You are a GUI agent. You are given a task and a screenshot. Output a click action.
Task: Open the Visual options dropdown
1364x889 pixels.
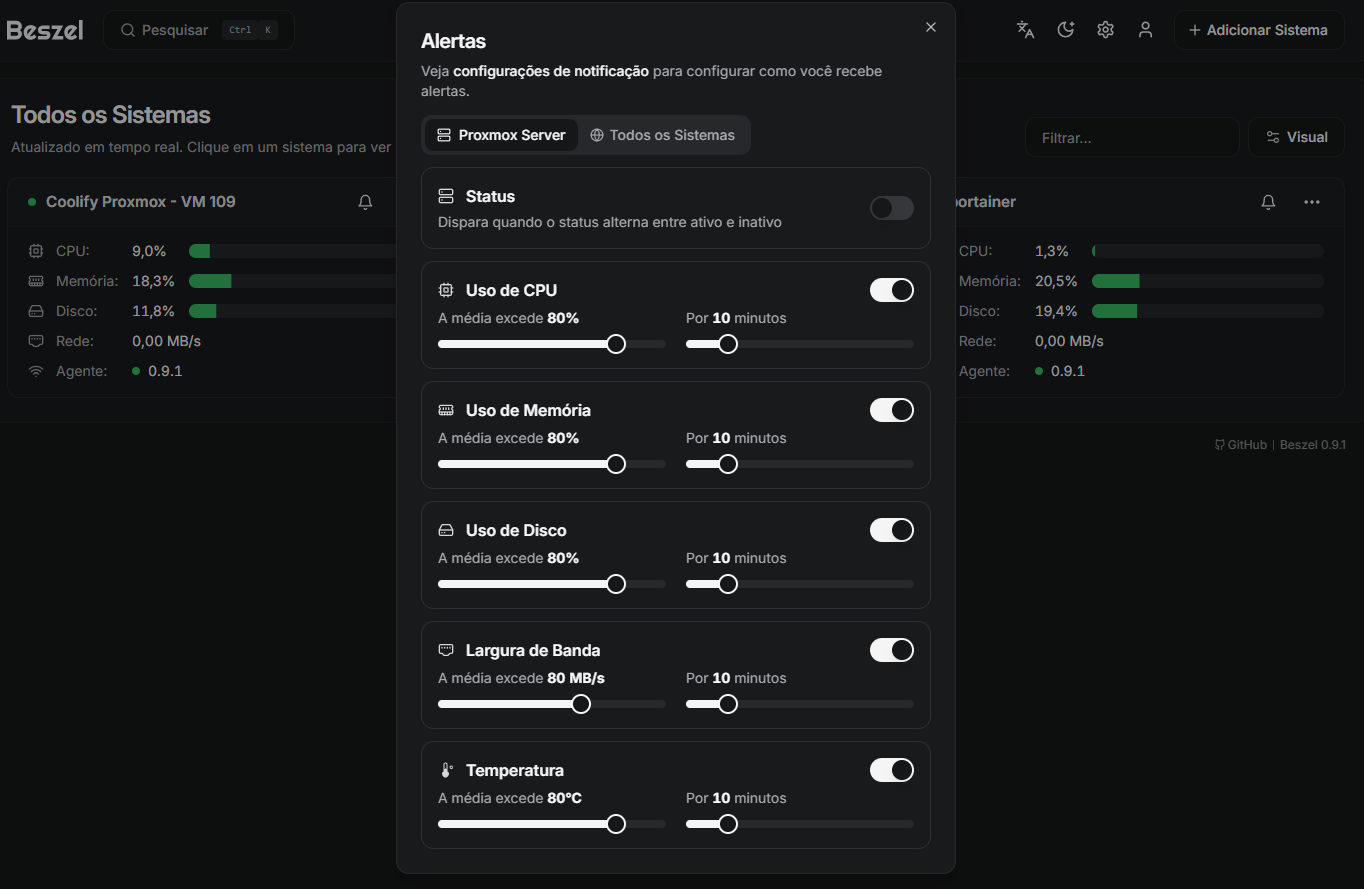pos(1296,137)
